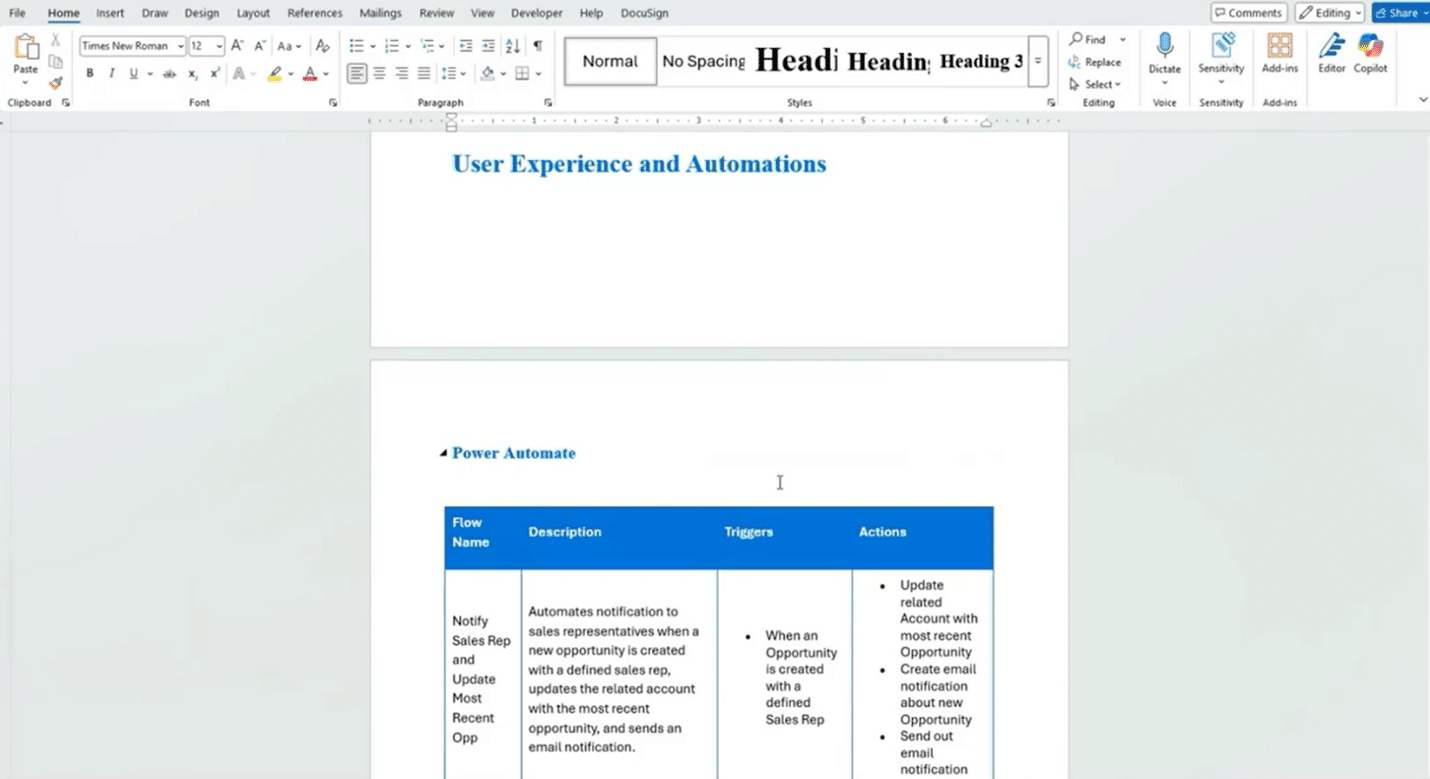Apply strikethrough formatting
This screenshot has width=1430, height=779.
point(169,74)
